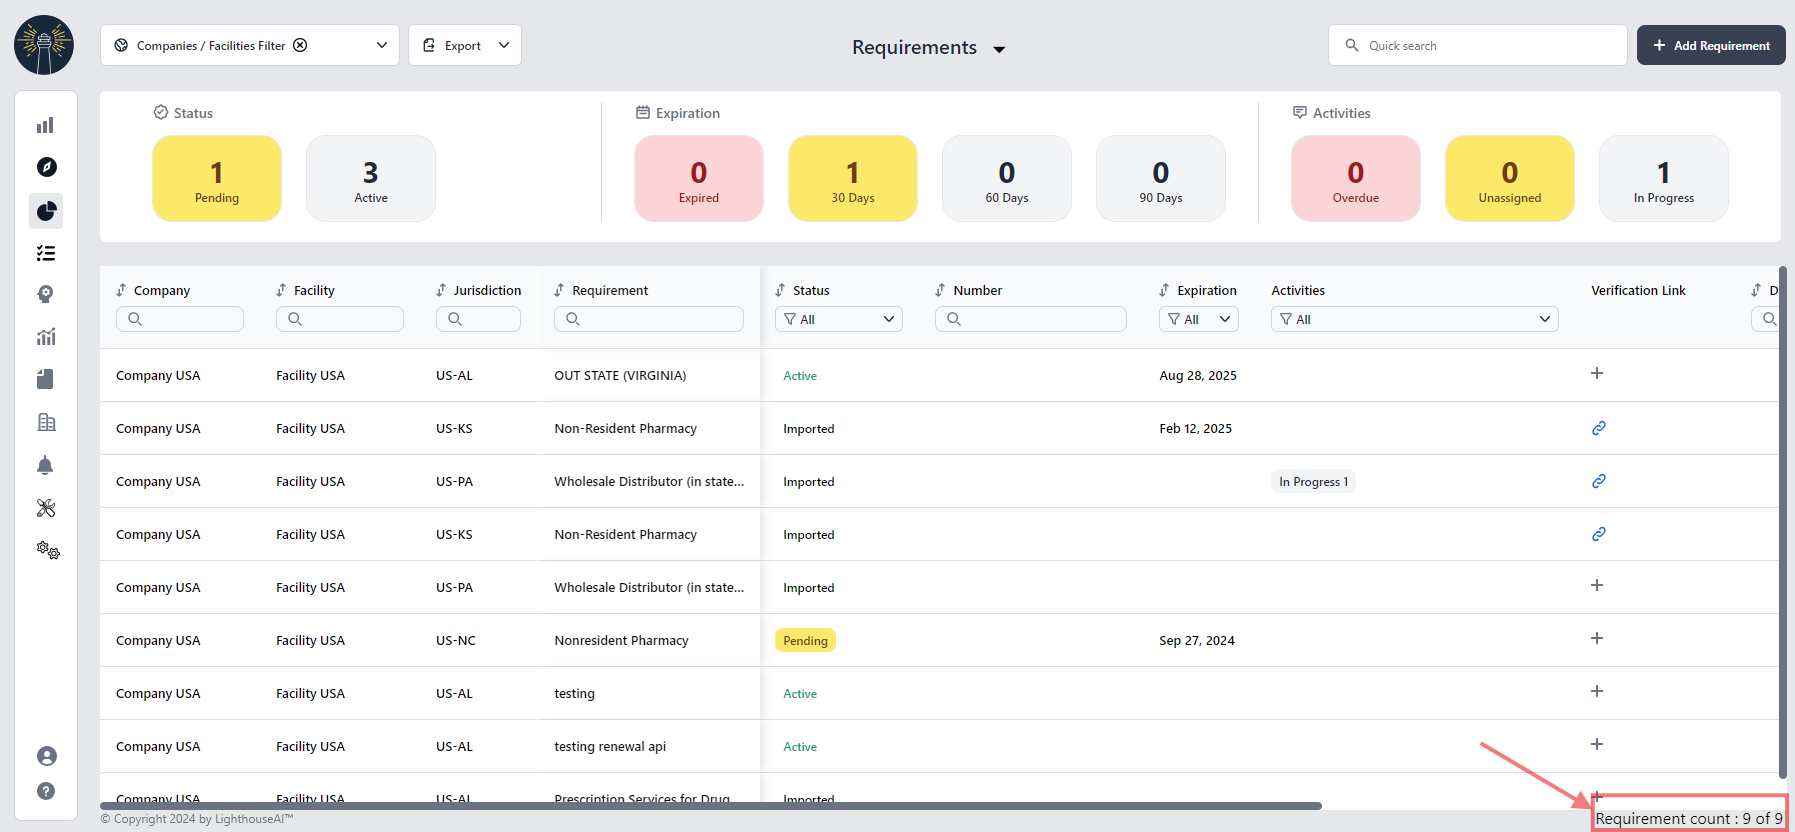The image size is (1795, 832).
Task: Open the help question mark icon
Action: [x=46, y=791]
